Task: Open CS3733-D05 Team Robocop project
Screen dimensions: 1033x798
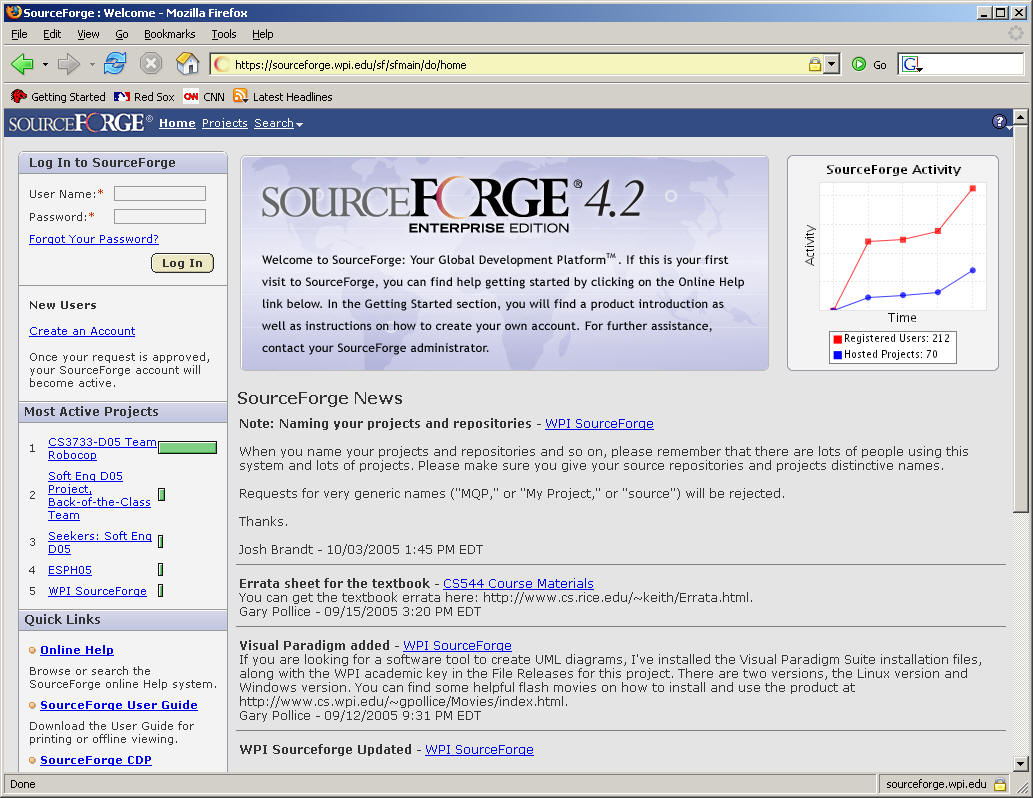Action: point(102,449)
